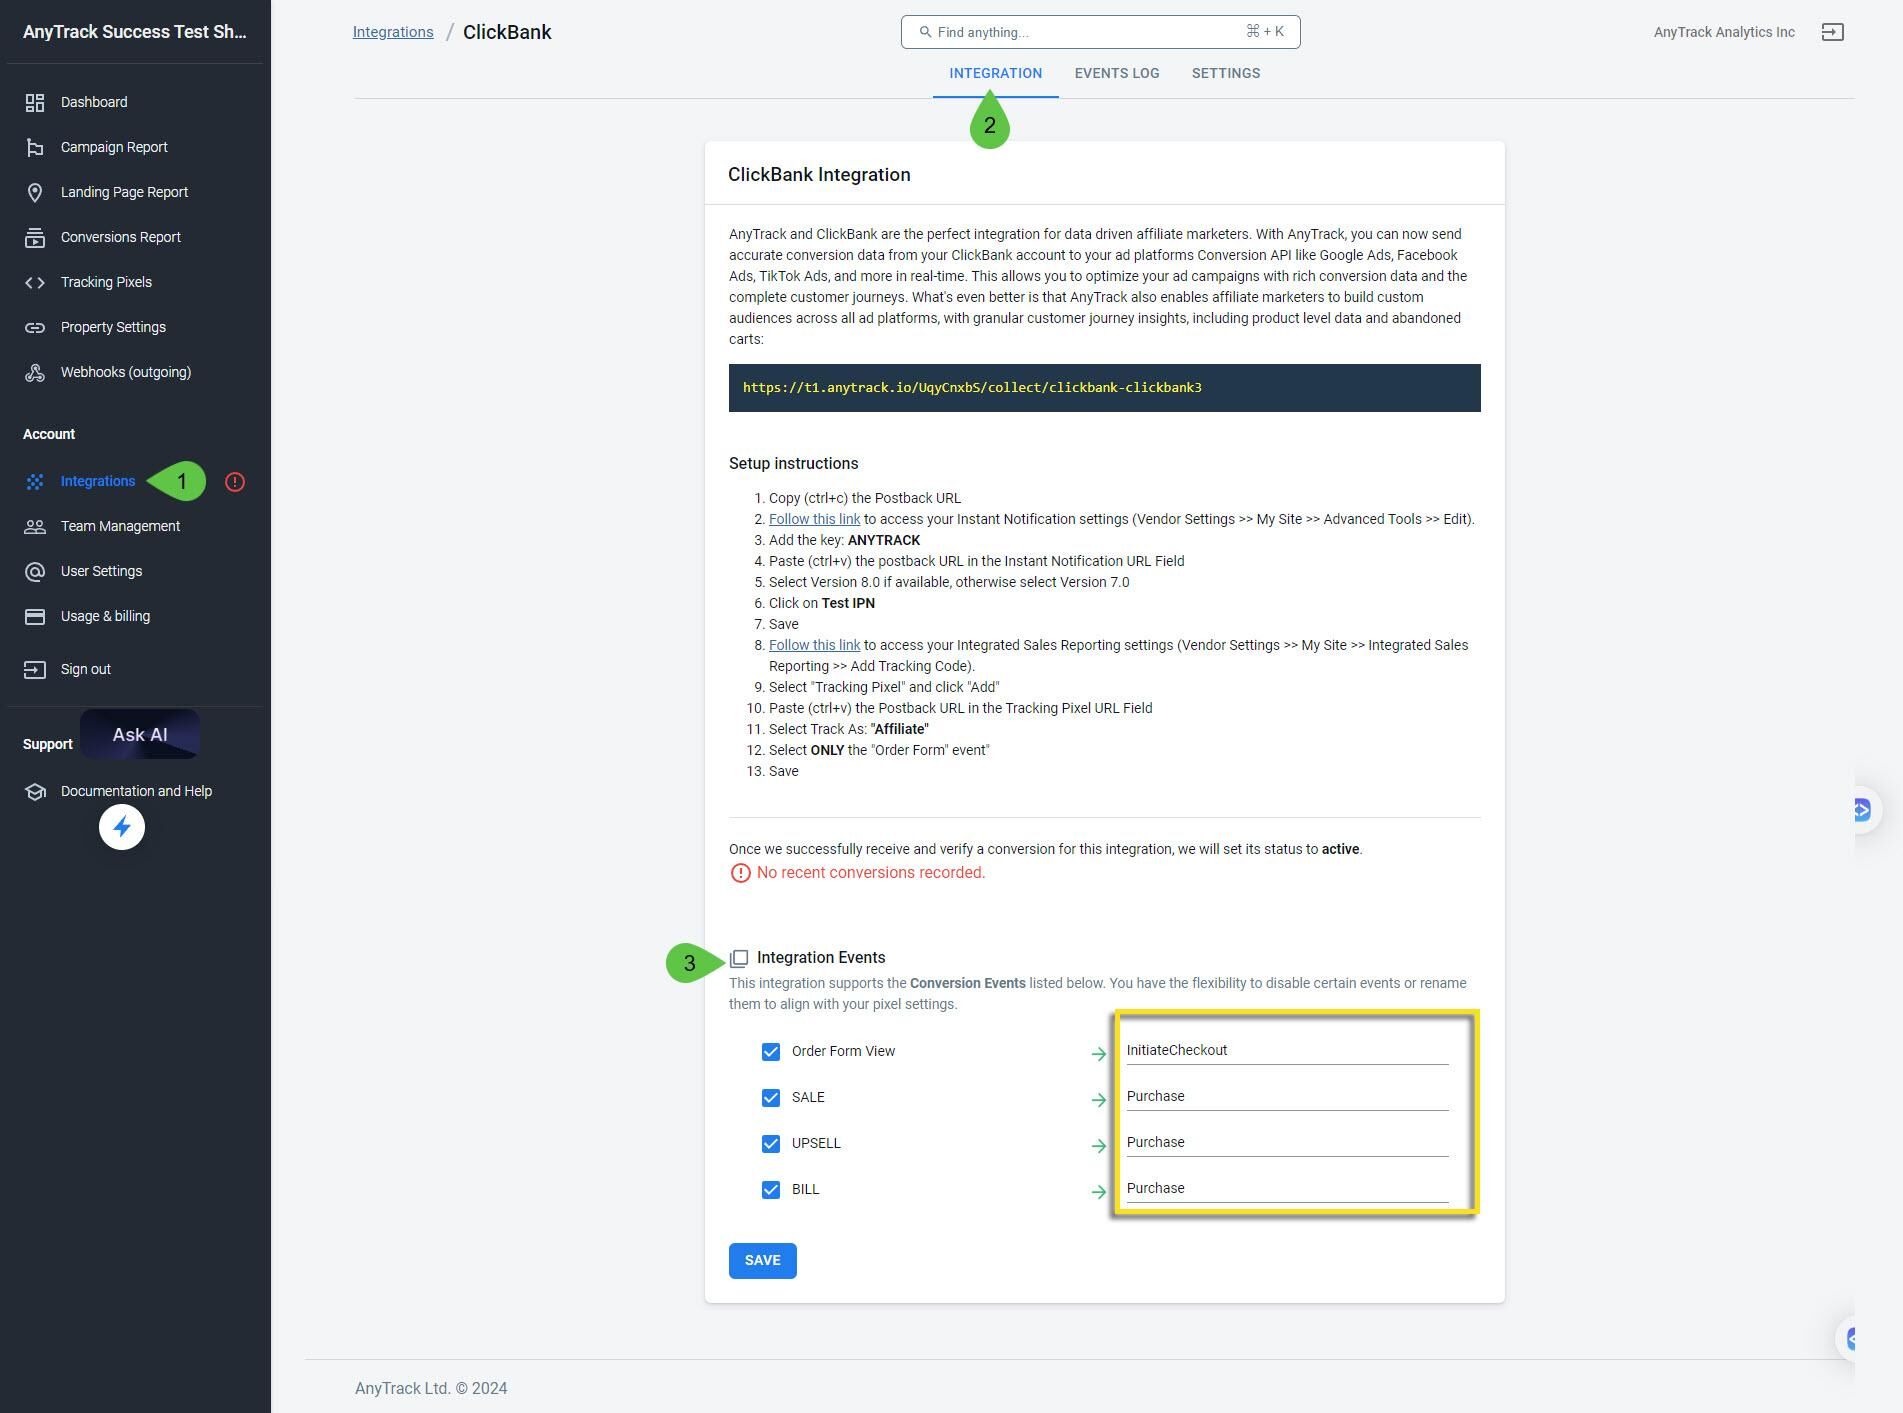Open Landing Page Report using the pin icon
This screenshot has width=1903, height=1413.
36,192
